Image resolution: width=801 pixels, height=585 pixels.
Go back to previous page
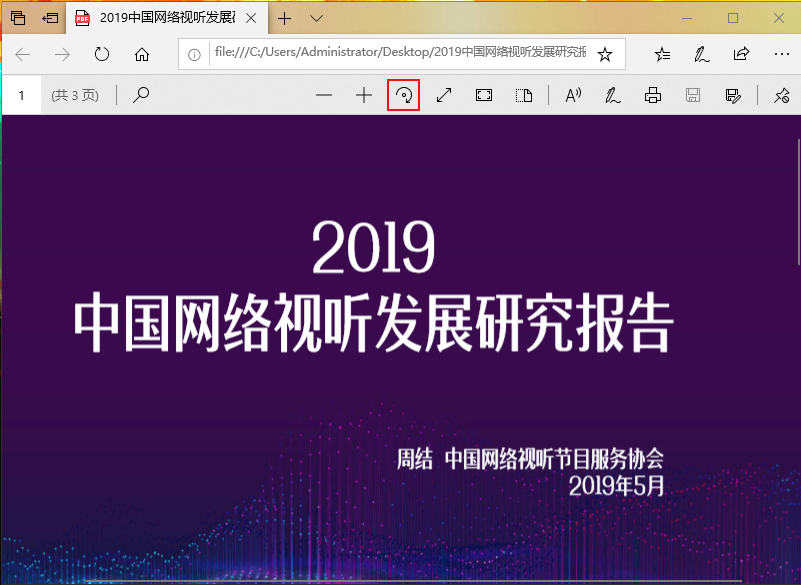(23, 54)
